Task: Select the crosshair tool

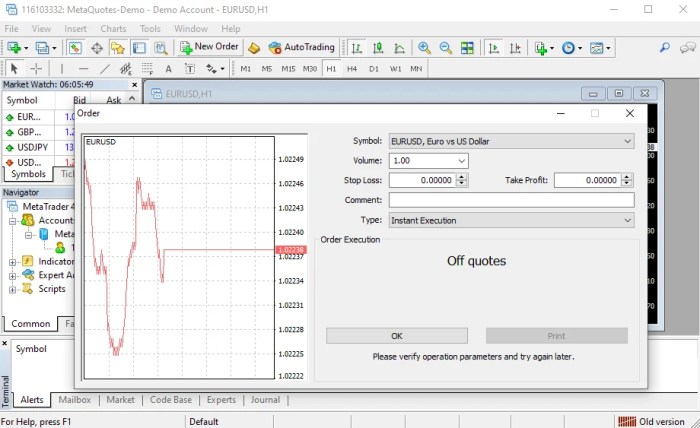Action: coord(36,69)
